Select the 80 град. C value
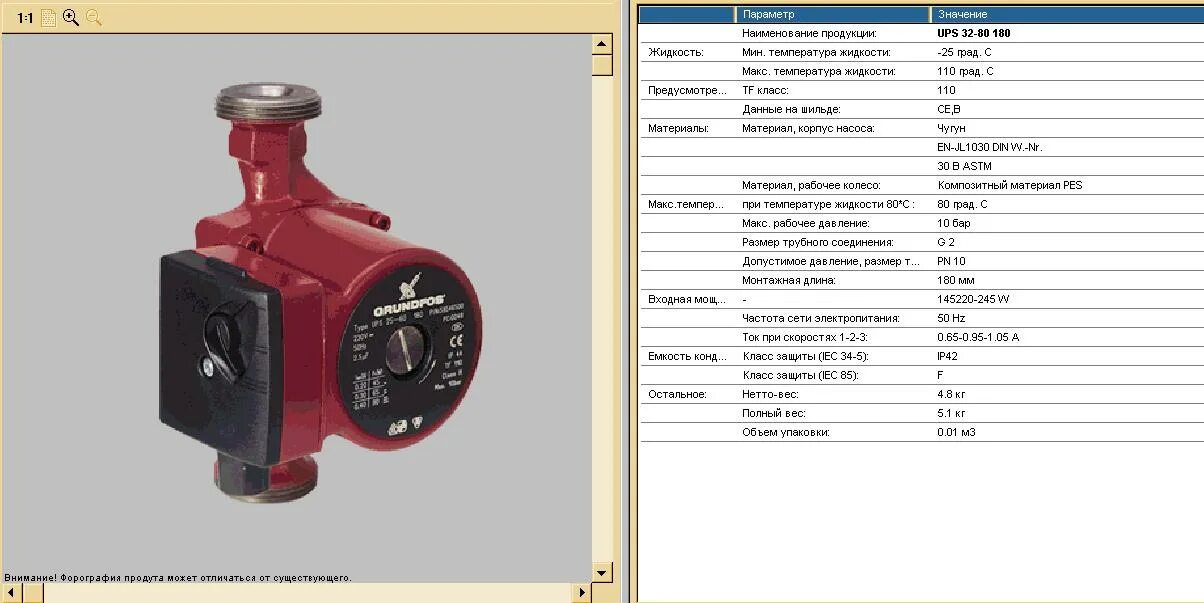The image size is (1204, 603). click(962, 204)
